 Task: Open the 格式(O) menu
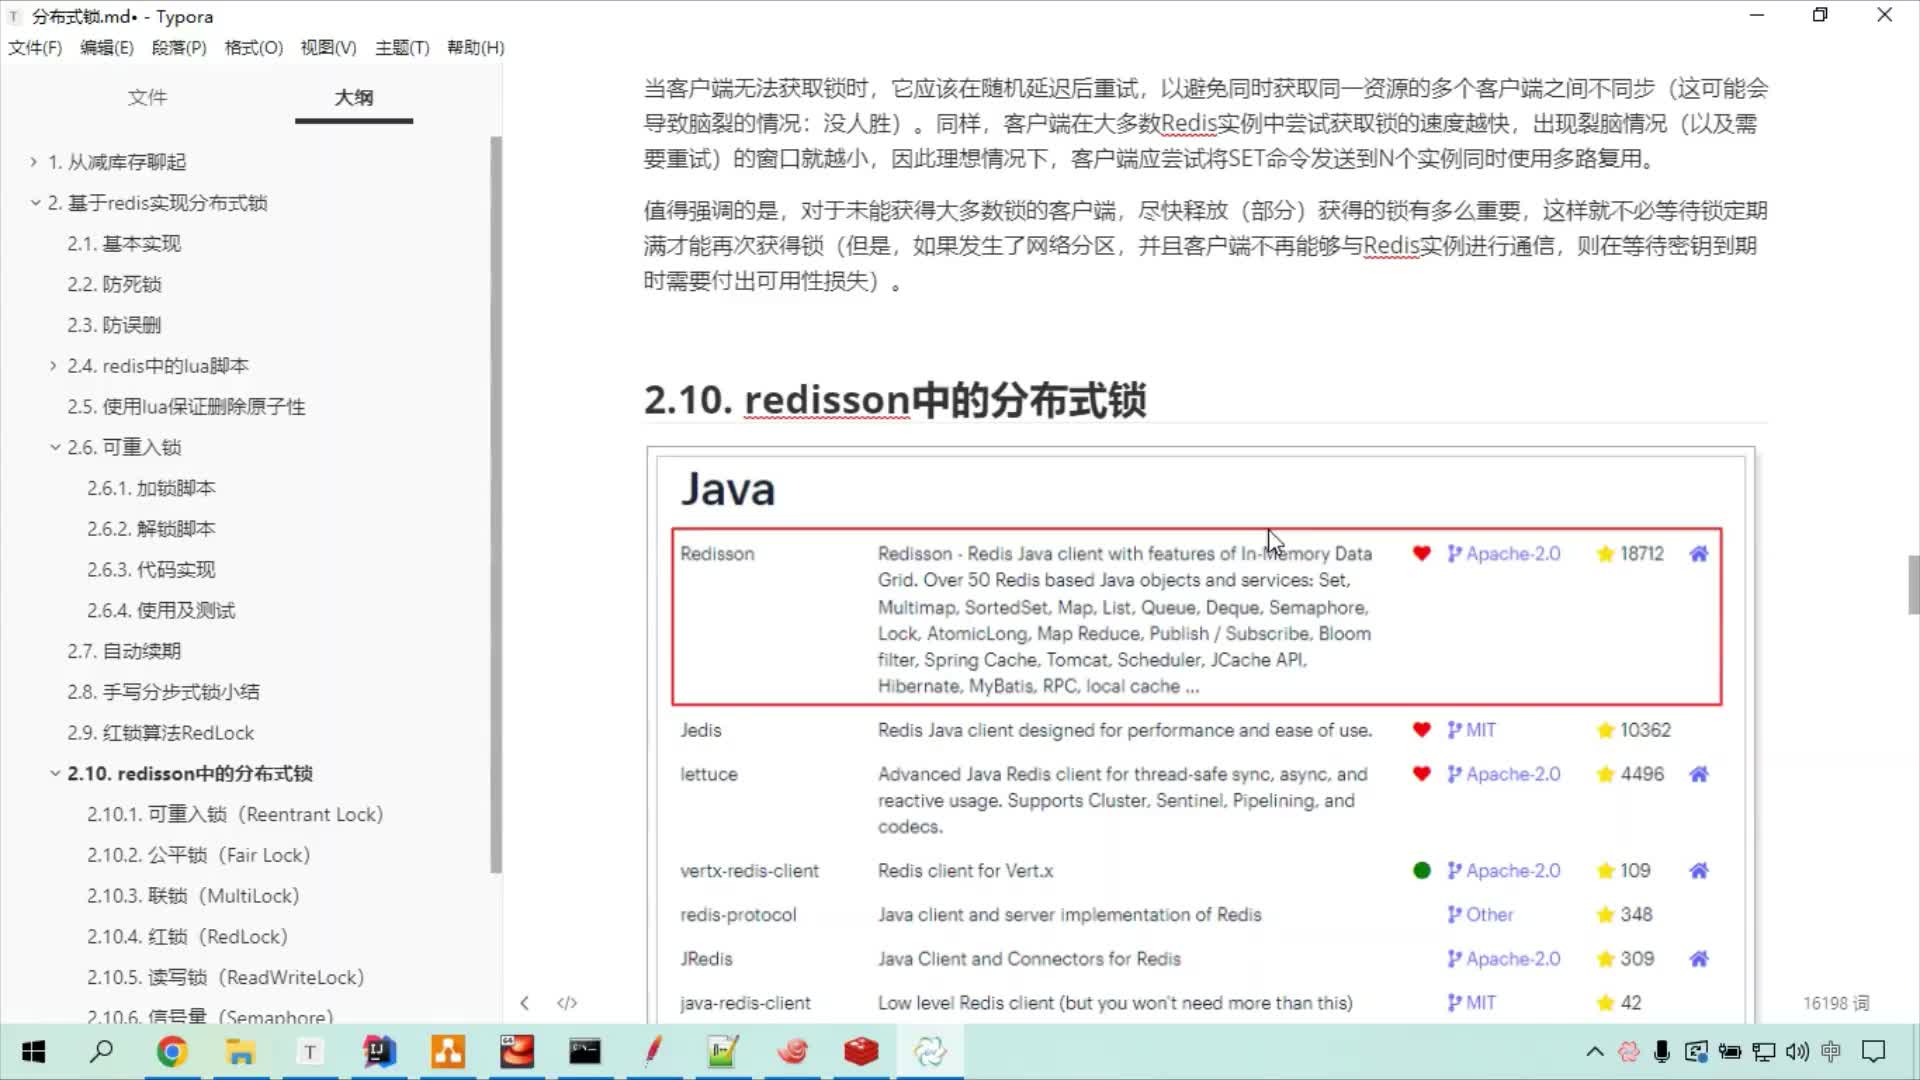(x=253, y=47)
